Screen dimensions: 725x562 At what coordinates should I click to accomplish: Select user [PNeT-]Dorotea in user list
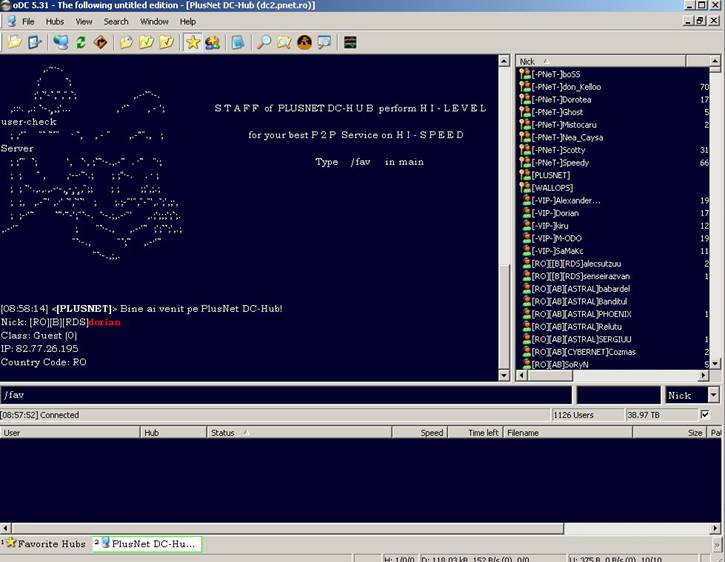coord(561,99)
